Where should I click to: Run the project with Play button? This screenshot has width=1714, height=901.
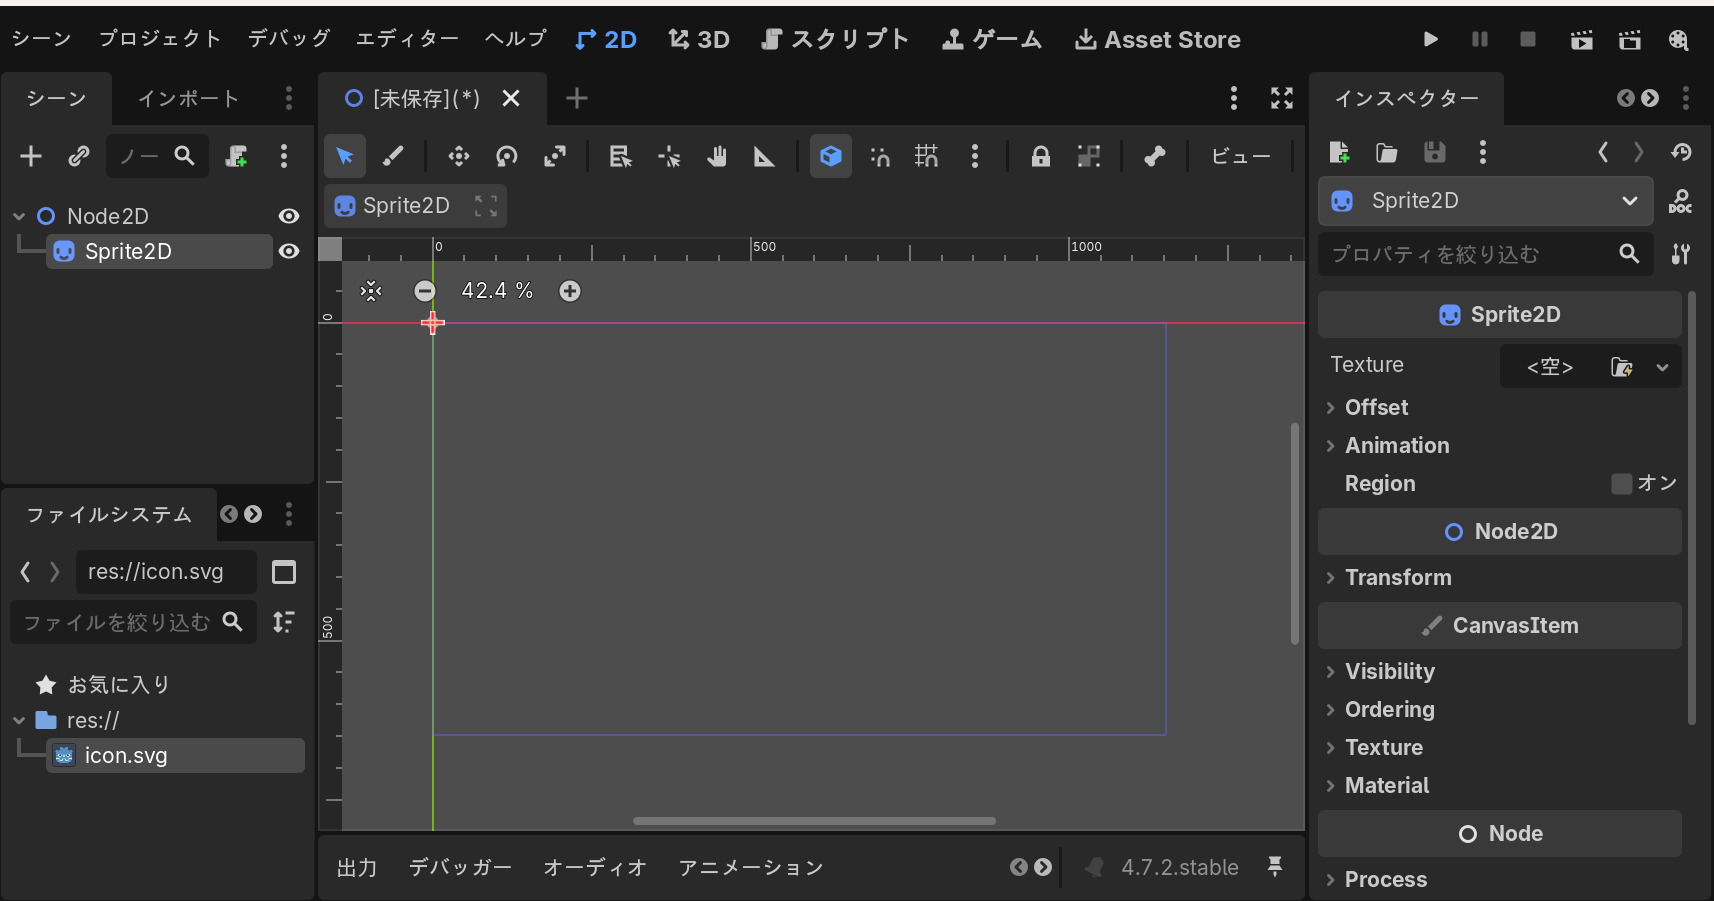coord(1431,39)
